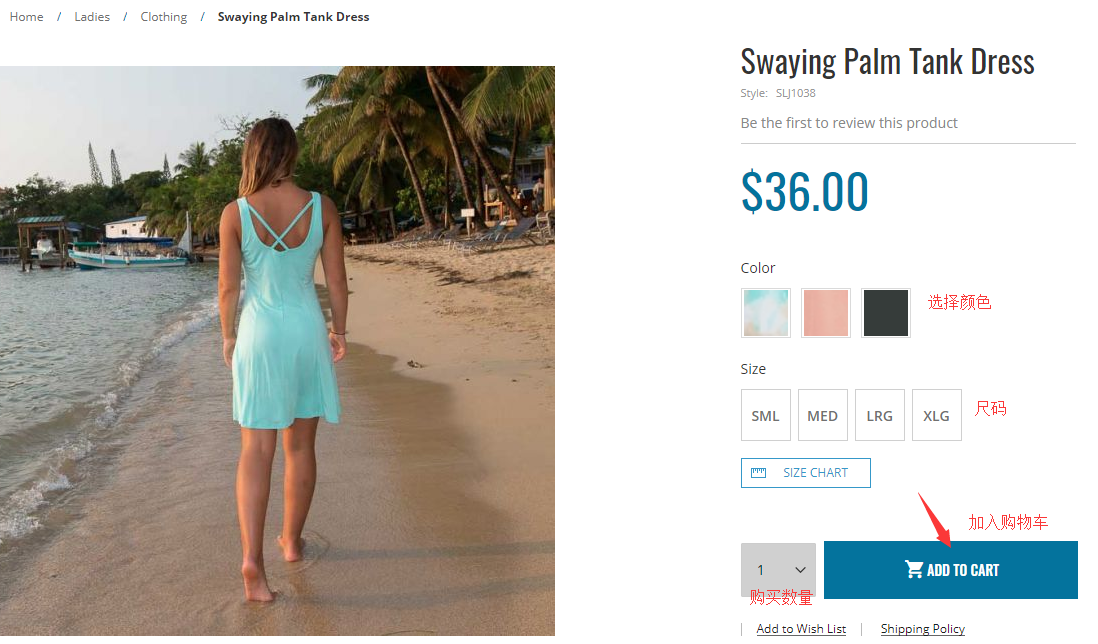Navigate to Ladies breadcrumb category
1098x644 pixels.
pos(92,17)
